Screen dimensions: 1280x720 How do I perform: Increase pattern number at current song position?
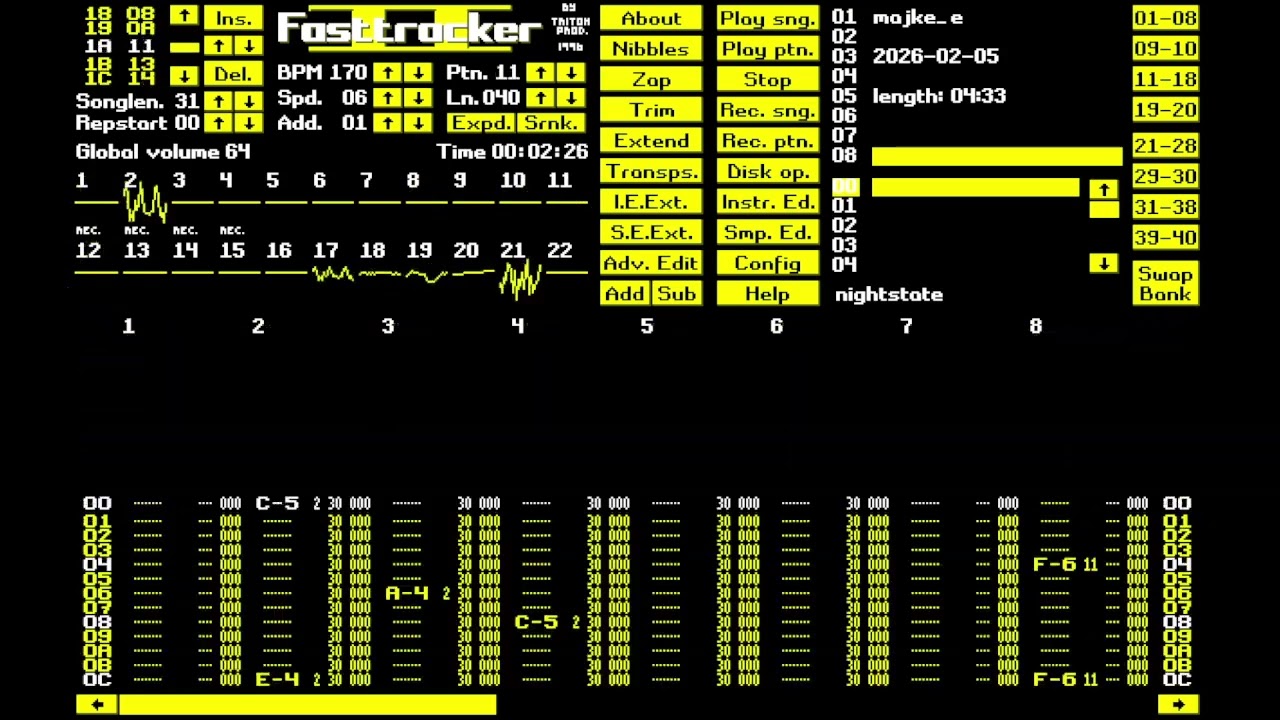219,46
